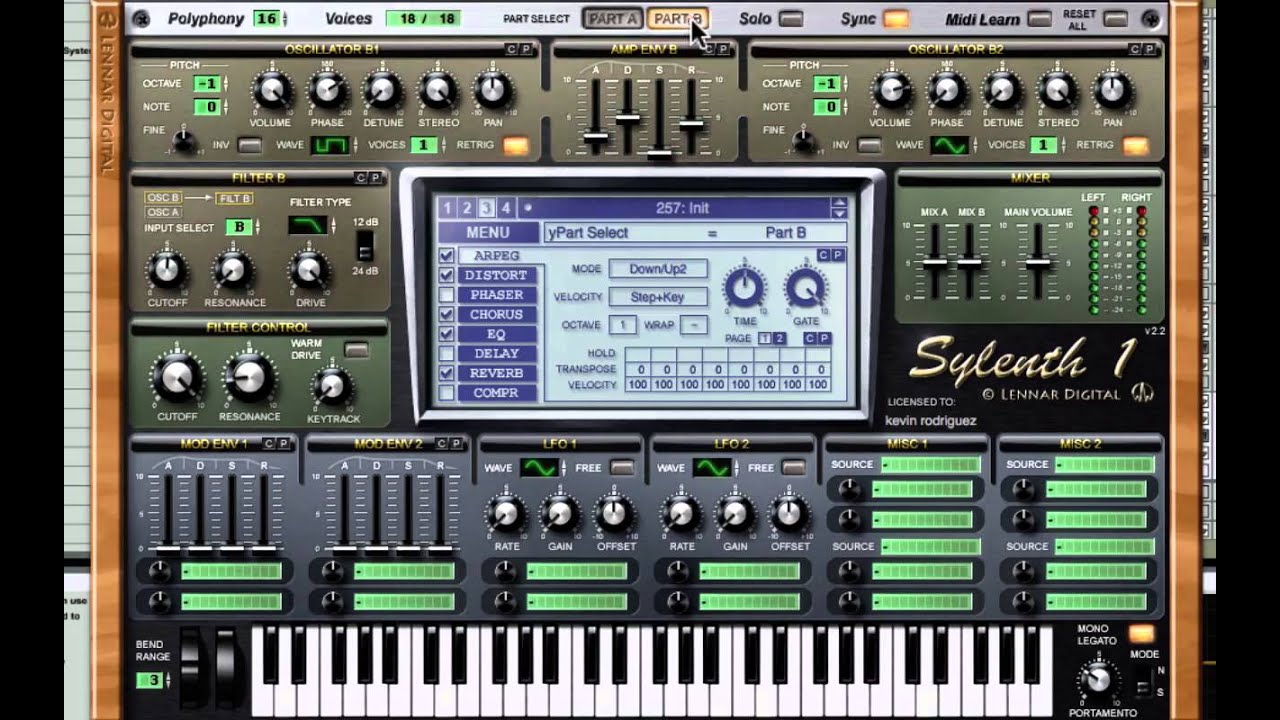Viewport: 1280px width, 720px height.
Task: Turn off the Sync switch
Action: pyautogui.click(x=896, y=19)
